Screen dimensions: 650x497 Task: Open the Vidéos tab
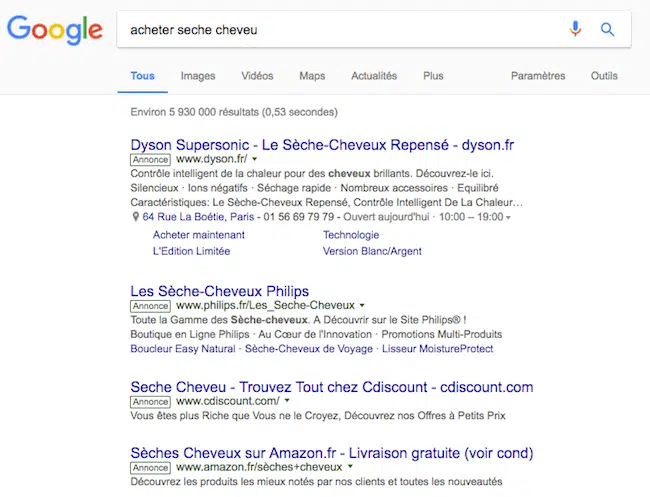[257, 76]
